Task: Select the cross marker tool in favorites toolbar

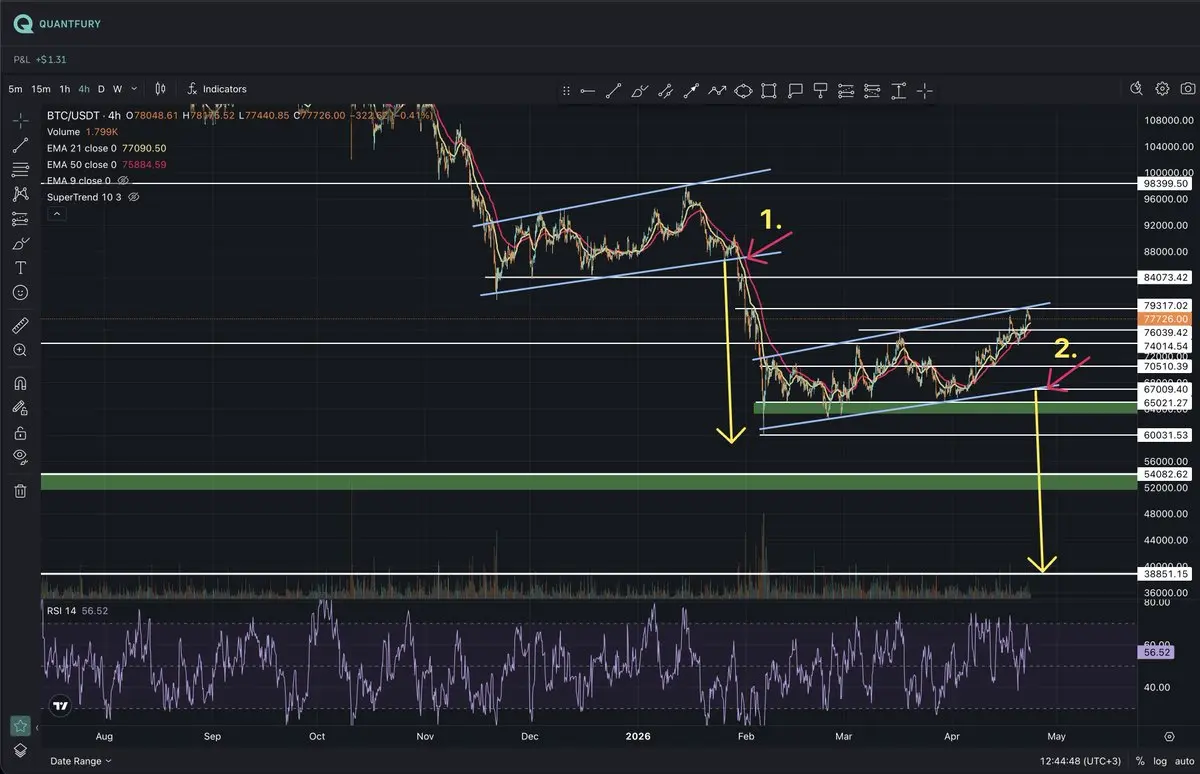Action: point(925,91)
